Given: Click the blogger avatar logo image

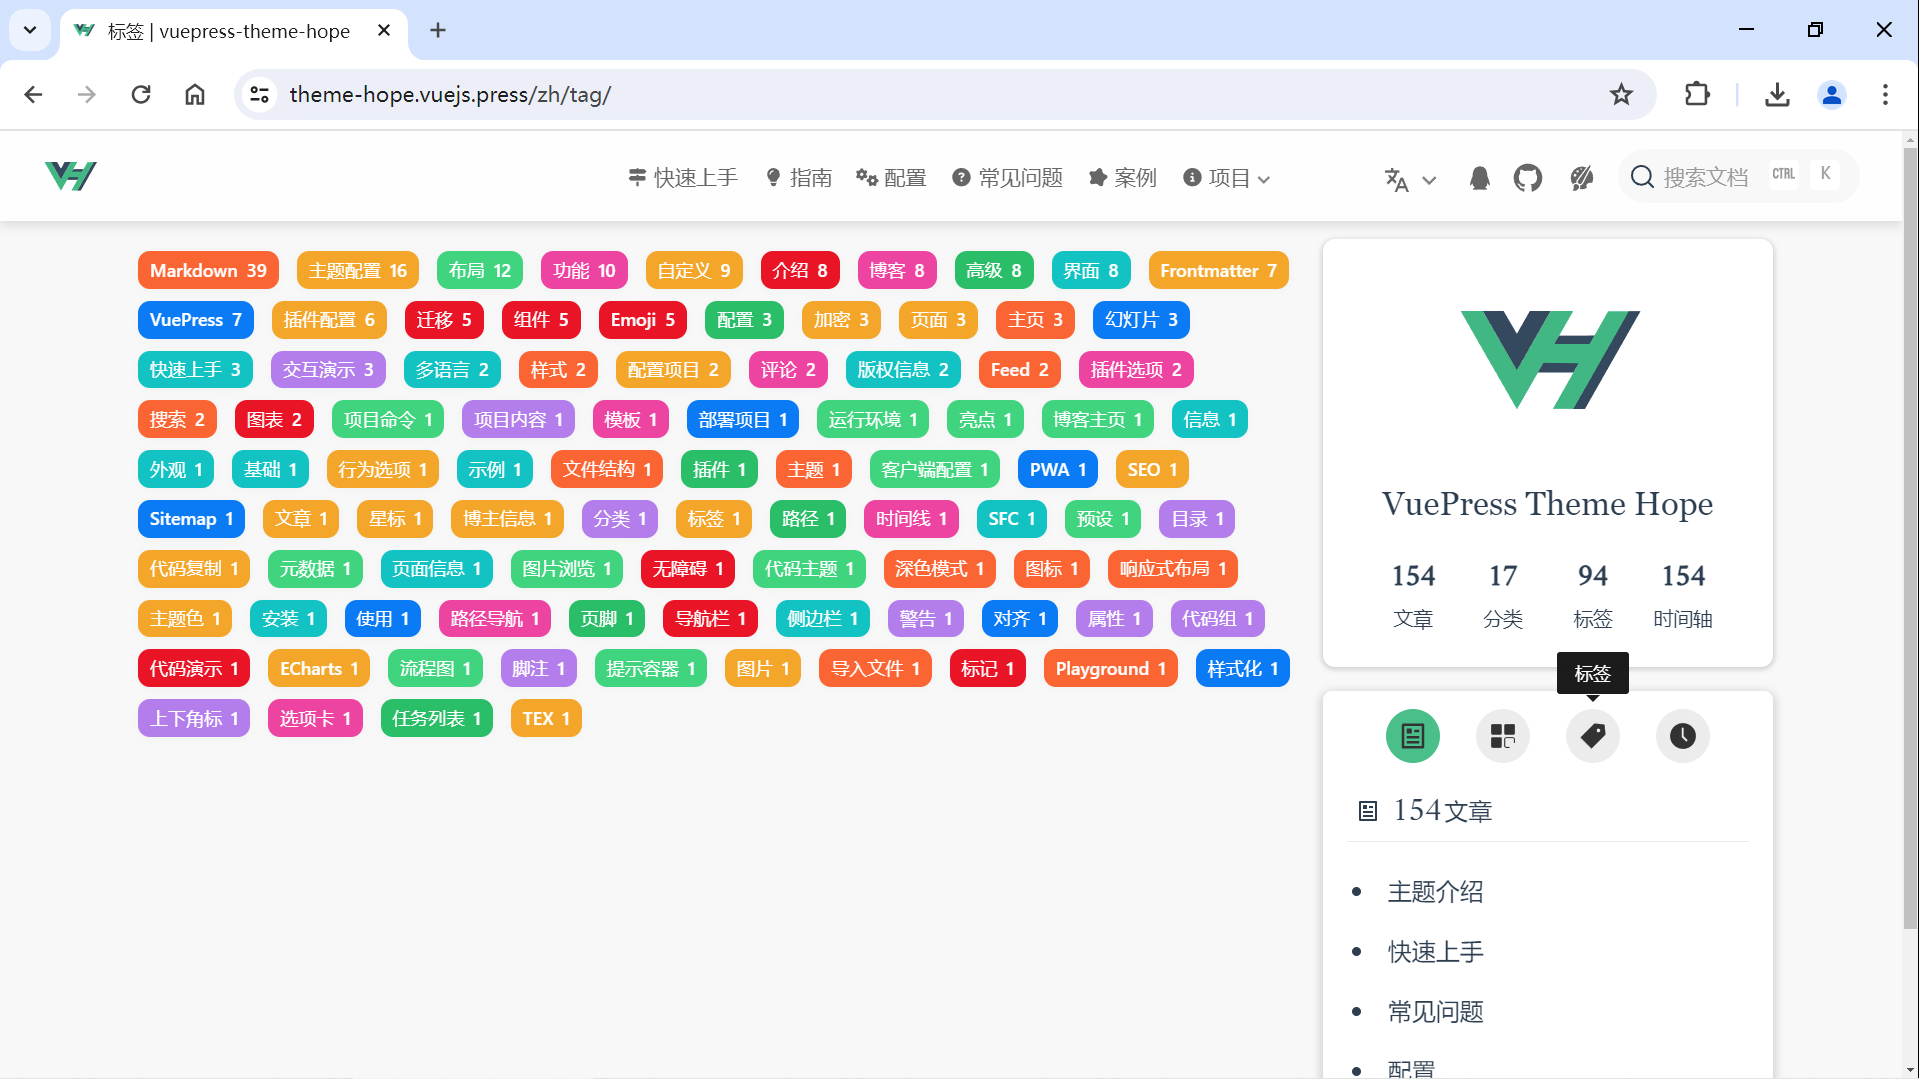Looking at the screenshot, I should (1548, 360).
